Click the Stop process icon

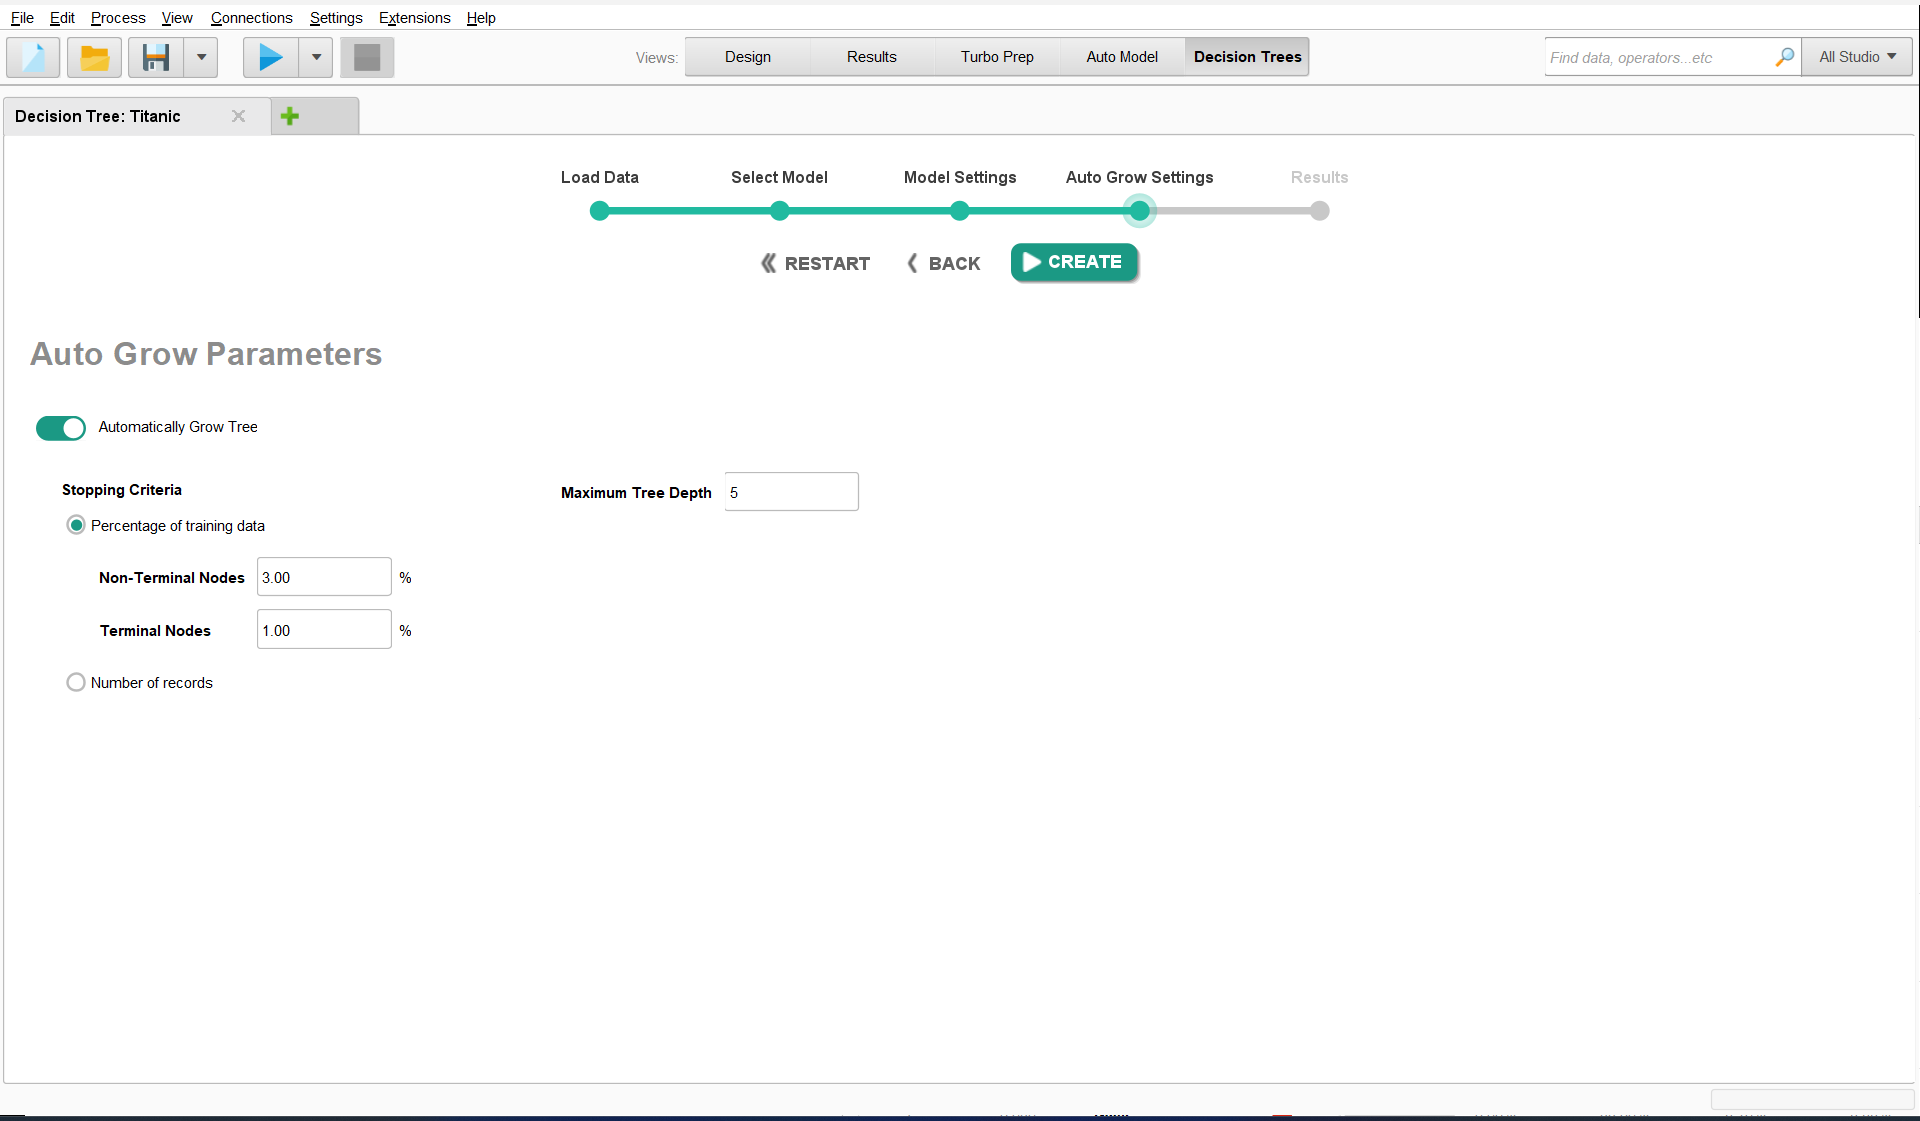366,57
